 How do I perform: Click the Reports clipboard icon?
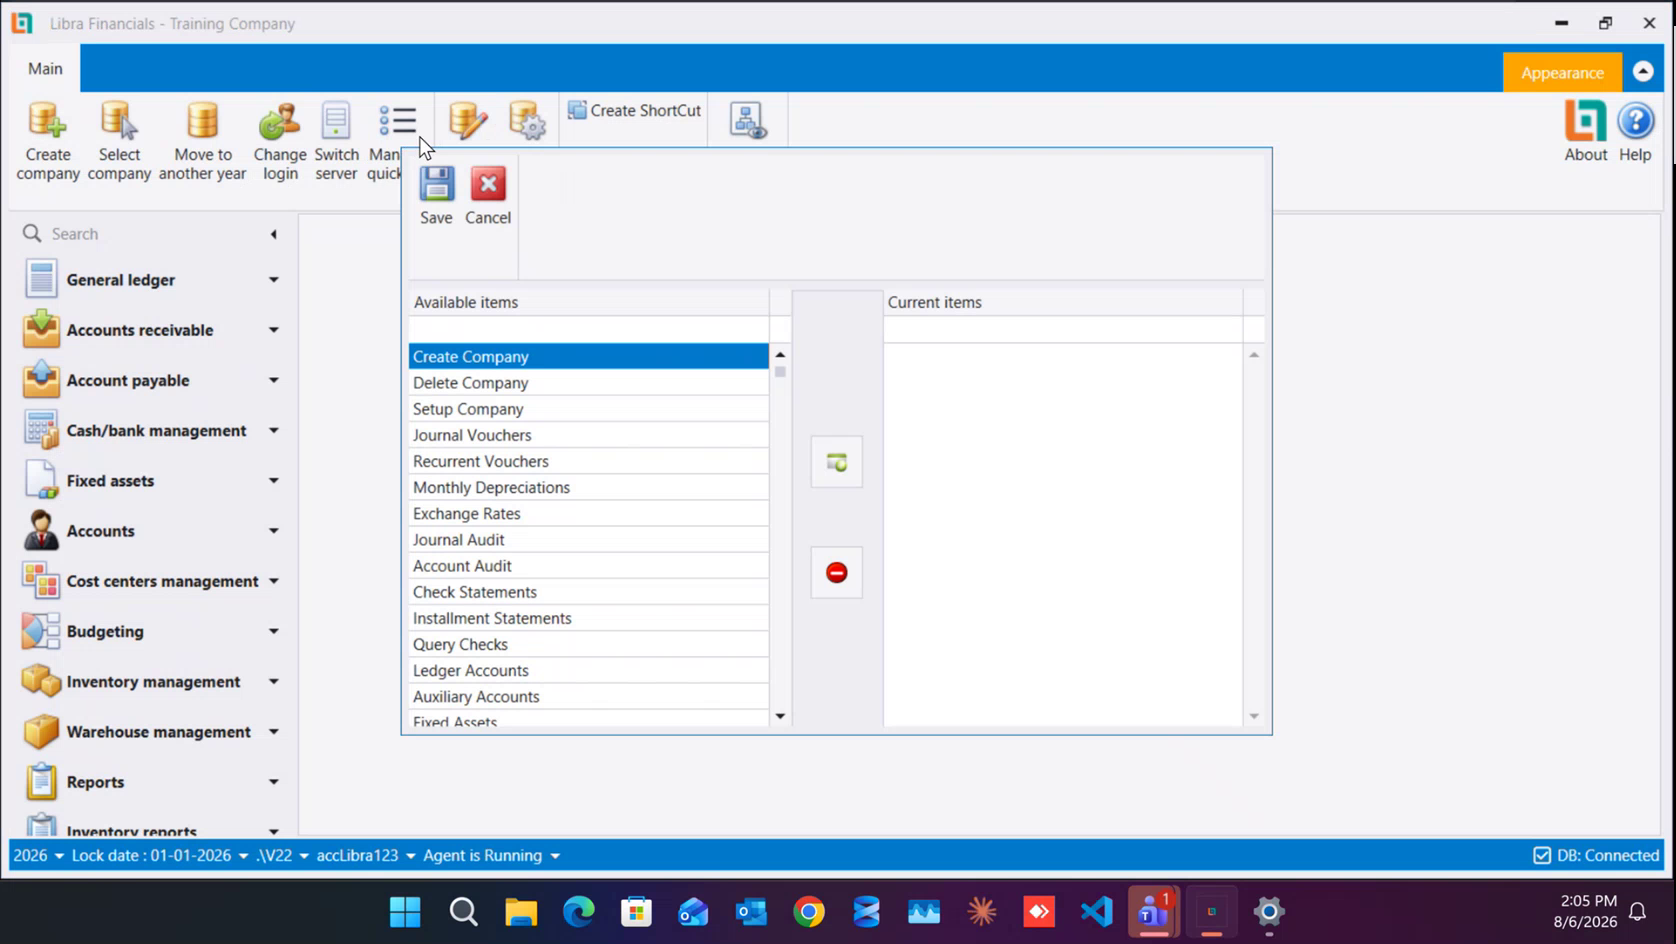[x=41, y=781]
